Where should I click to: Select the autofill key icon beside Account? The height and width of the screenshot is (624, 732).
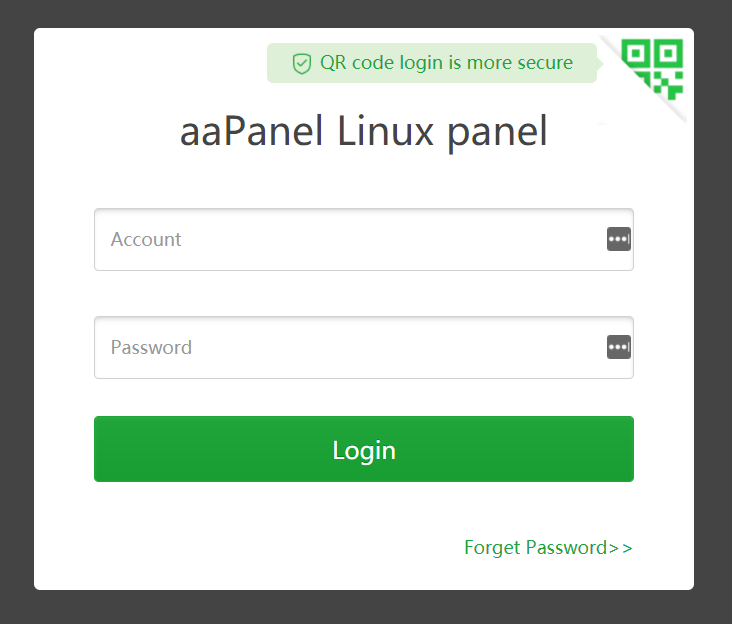pos(619,239)
